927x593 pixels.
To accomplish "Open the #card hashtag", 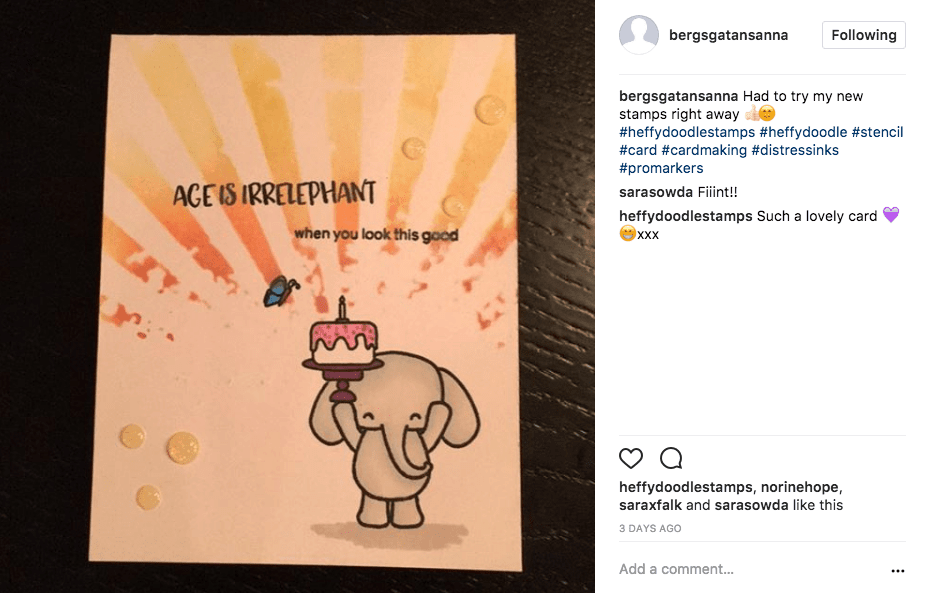I will click(638, 150).
